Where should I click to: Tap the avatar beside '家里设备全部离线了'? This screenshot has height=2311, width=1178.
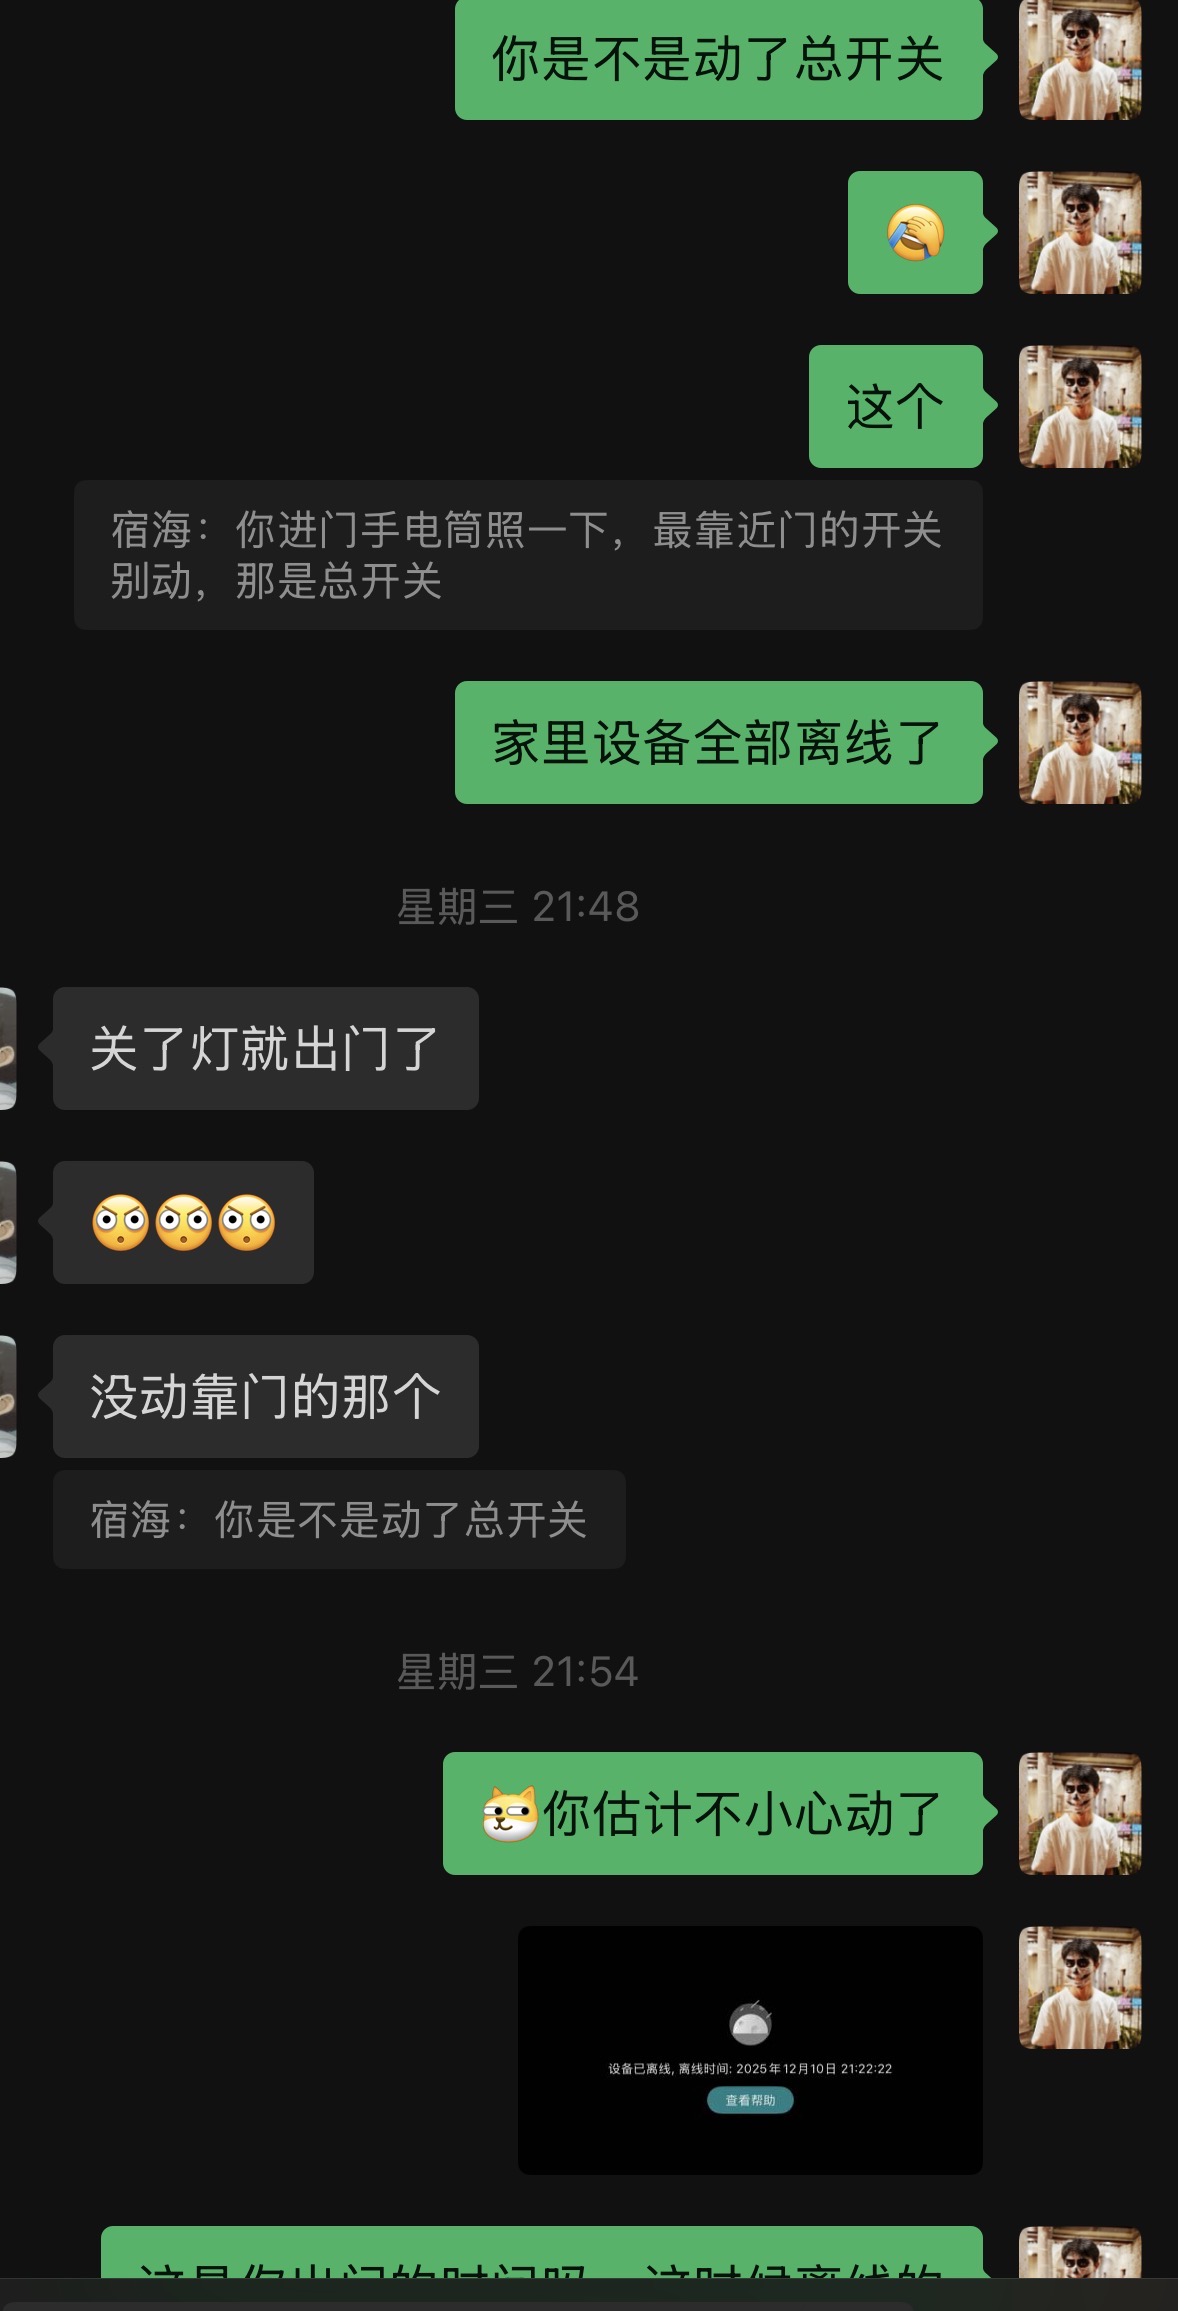(1080, 742)
